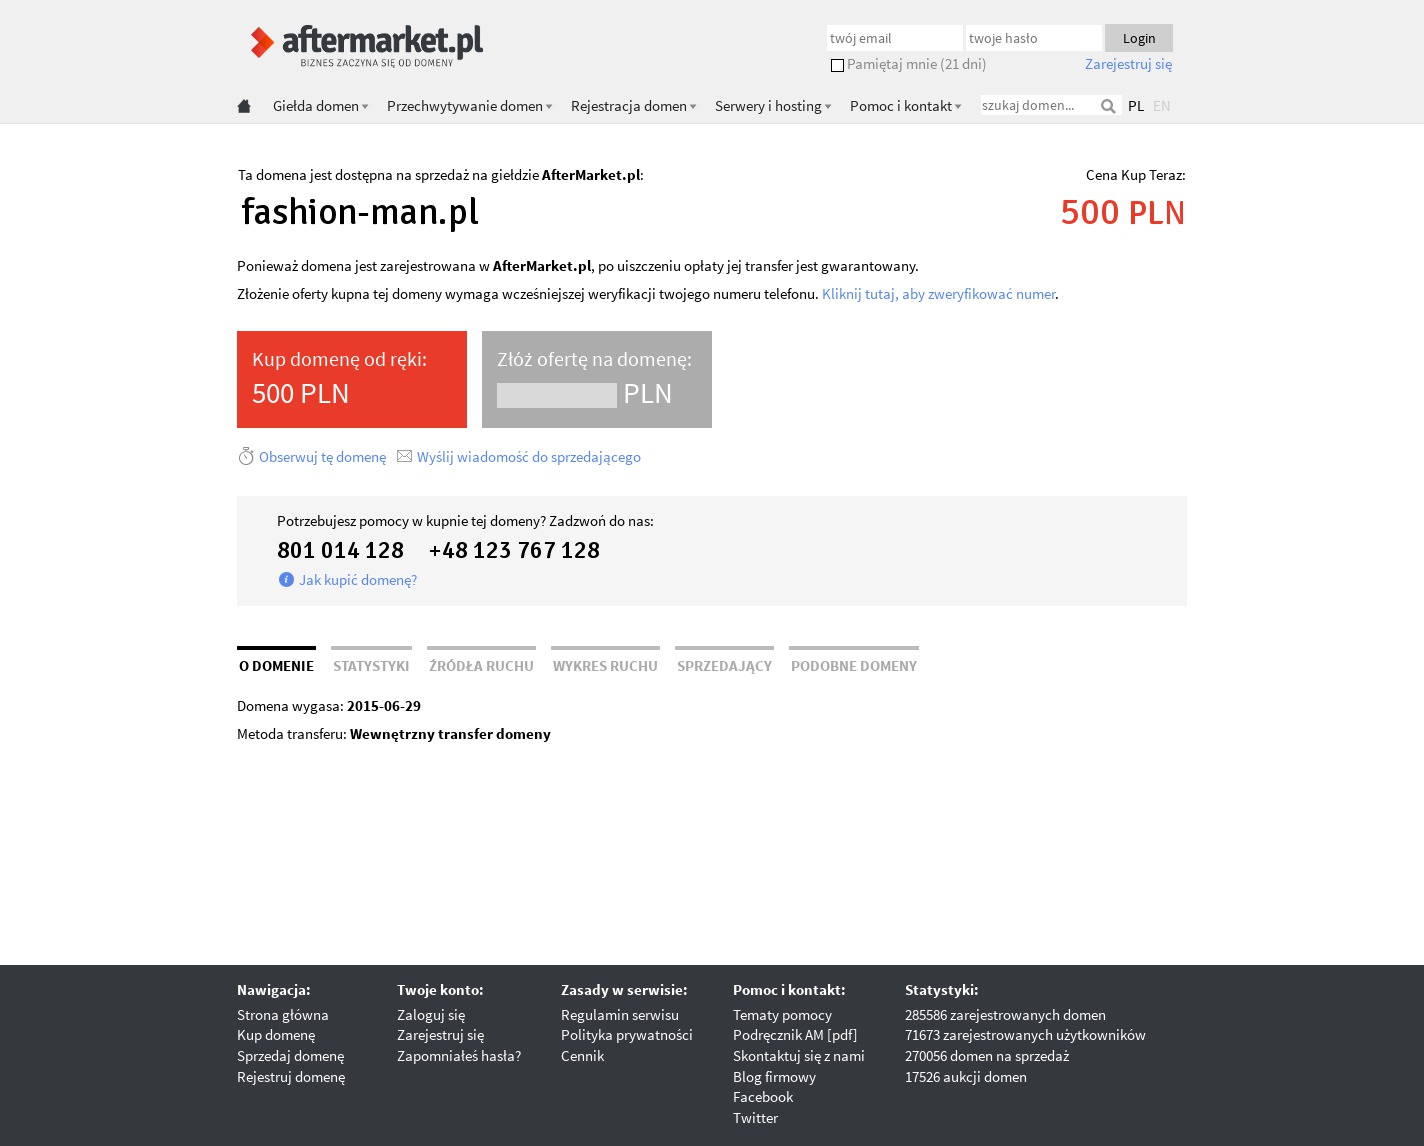Image resolution: width=1424 pixels, height=1146 pixels.
Task: Open the Zarejestruj się link in header
Action: 1128,64
